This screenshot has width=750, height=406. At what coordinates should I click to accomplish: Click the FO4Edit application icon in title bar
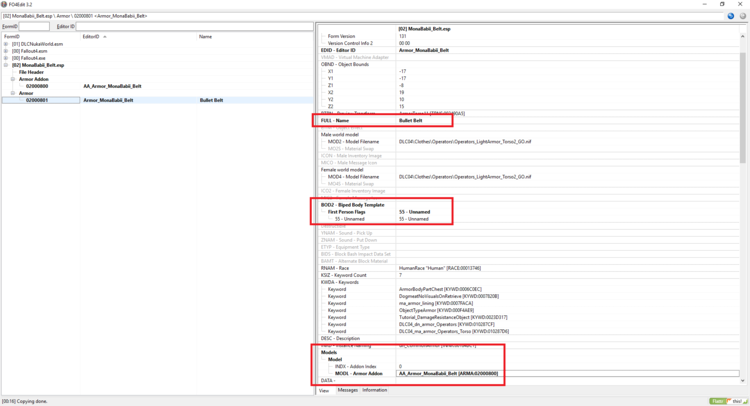(x=4, y=4)
